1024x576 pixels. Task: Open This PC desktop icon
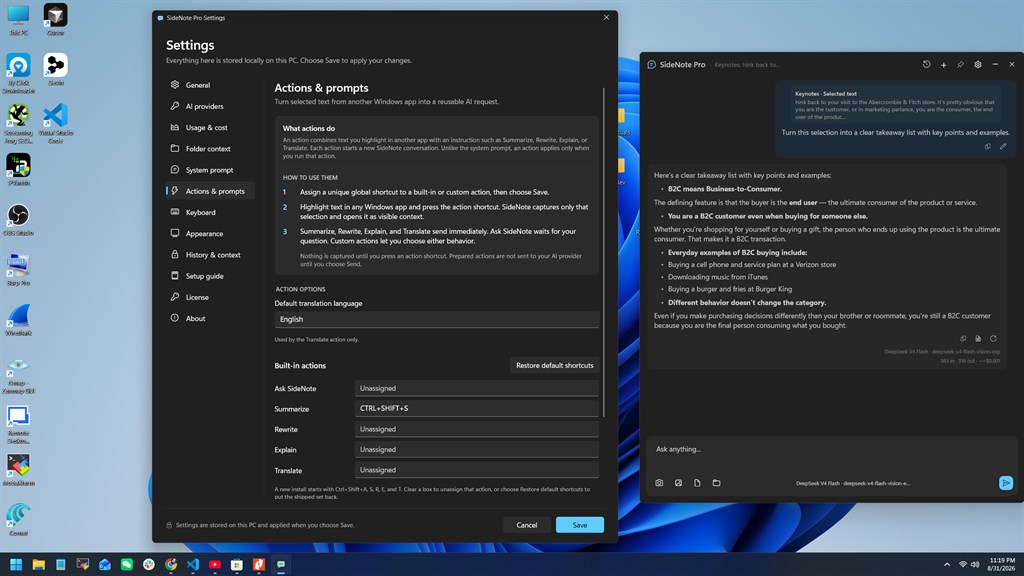coord(18,20)
